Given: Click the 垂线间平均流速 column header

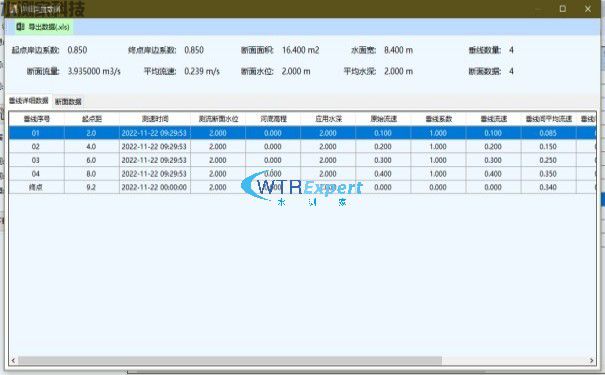Looking at the screenshot, I should click(549, 119).
